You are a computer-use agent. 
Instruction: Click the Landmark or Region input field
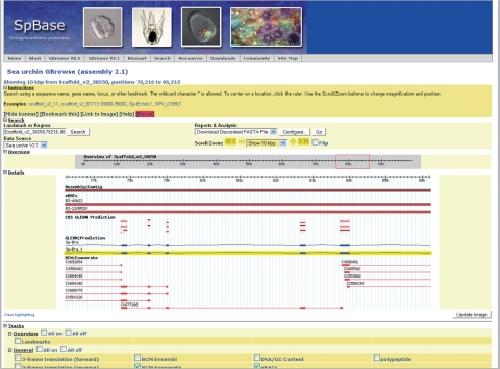pos(35,132)
